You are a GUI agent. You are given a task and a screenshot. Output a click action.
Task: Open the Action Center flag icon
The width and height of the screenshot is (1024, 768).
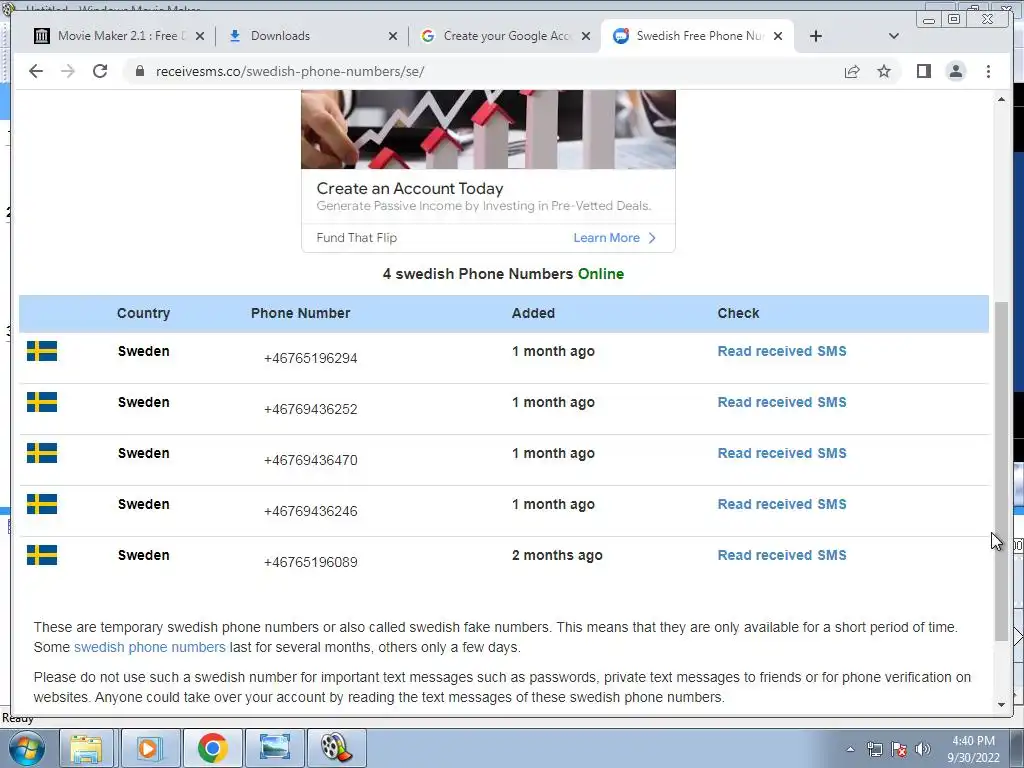tap(899, 749)
